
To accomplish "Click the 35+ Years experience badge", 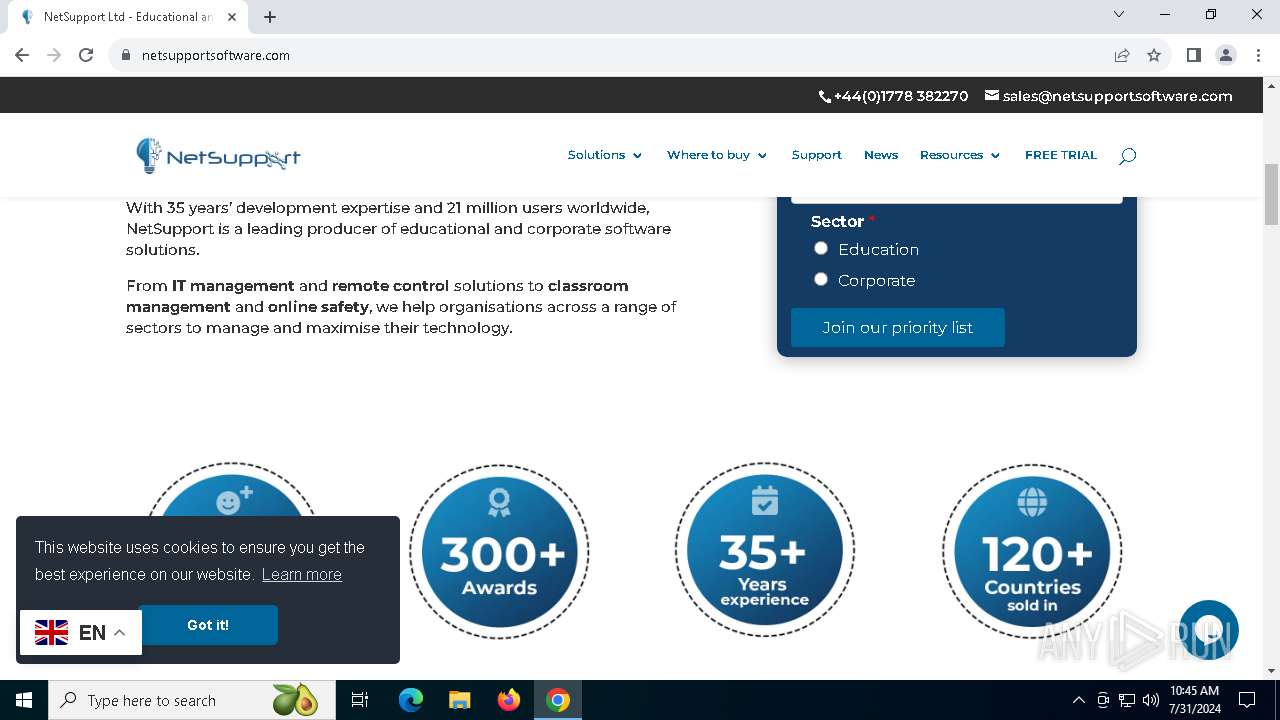I will point(765,550).
